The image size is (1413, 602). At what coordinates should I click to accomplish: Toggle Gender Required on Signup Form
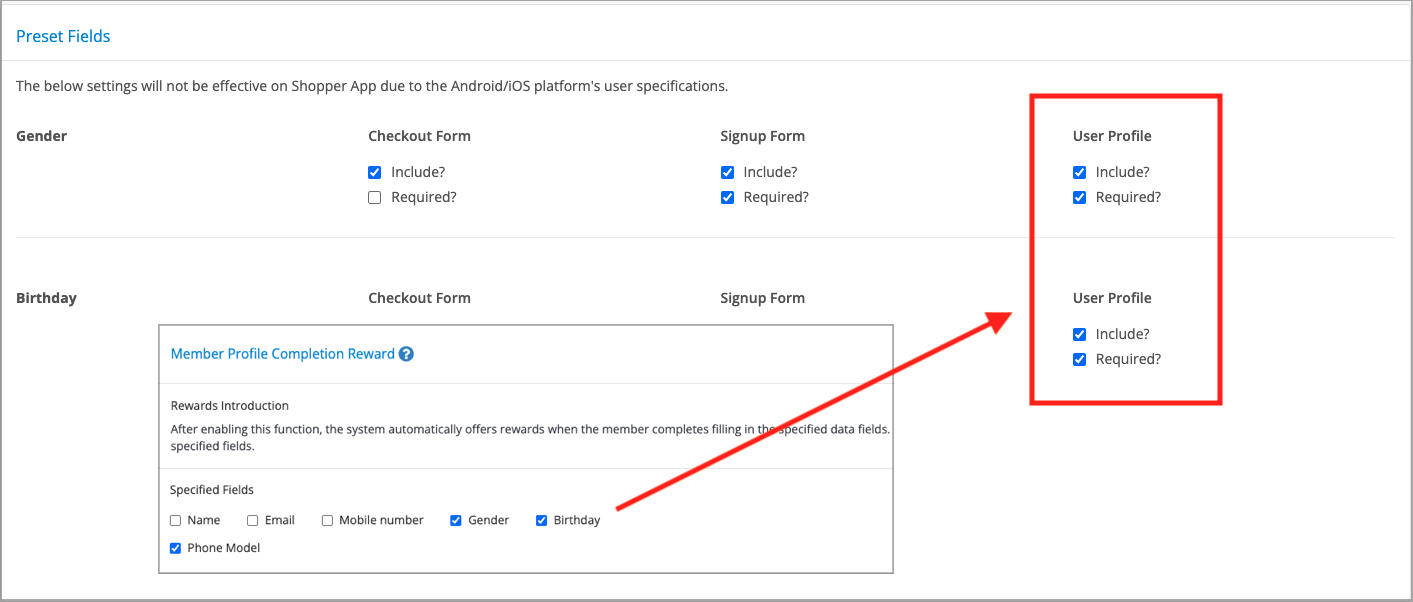(x=727, y=197)
